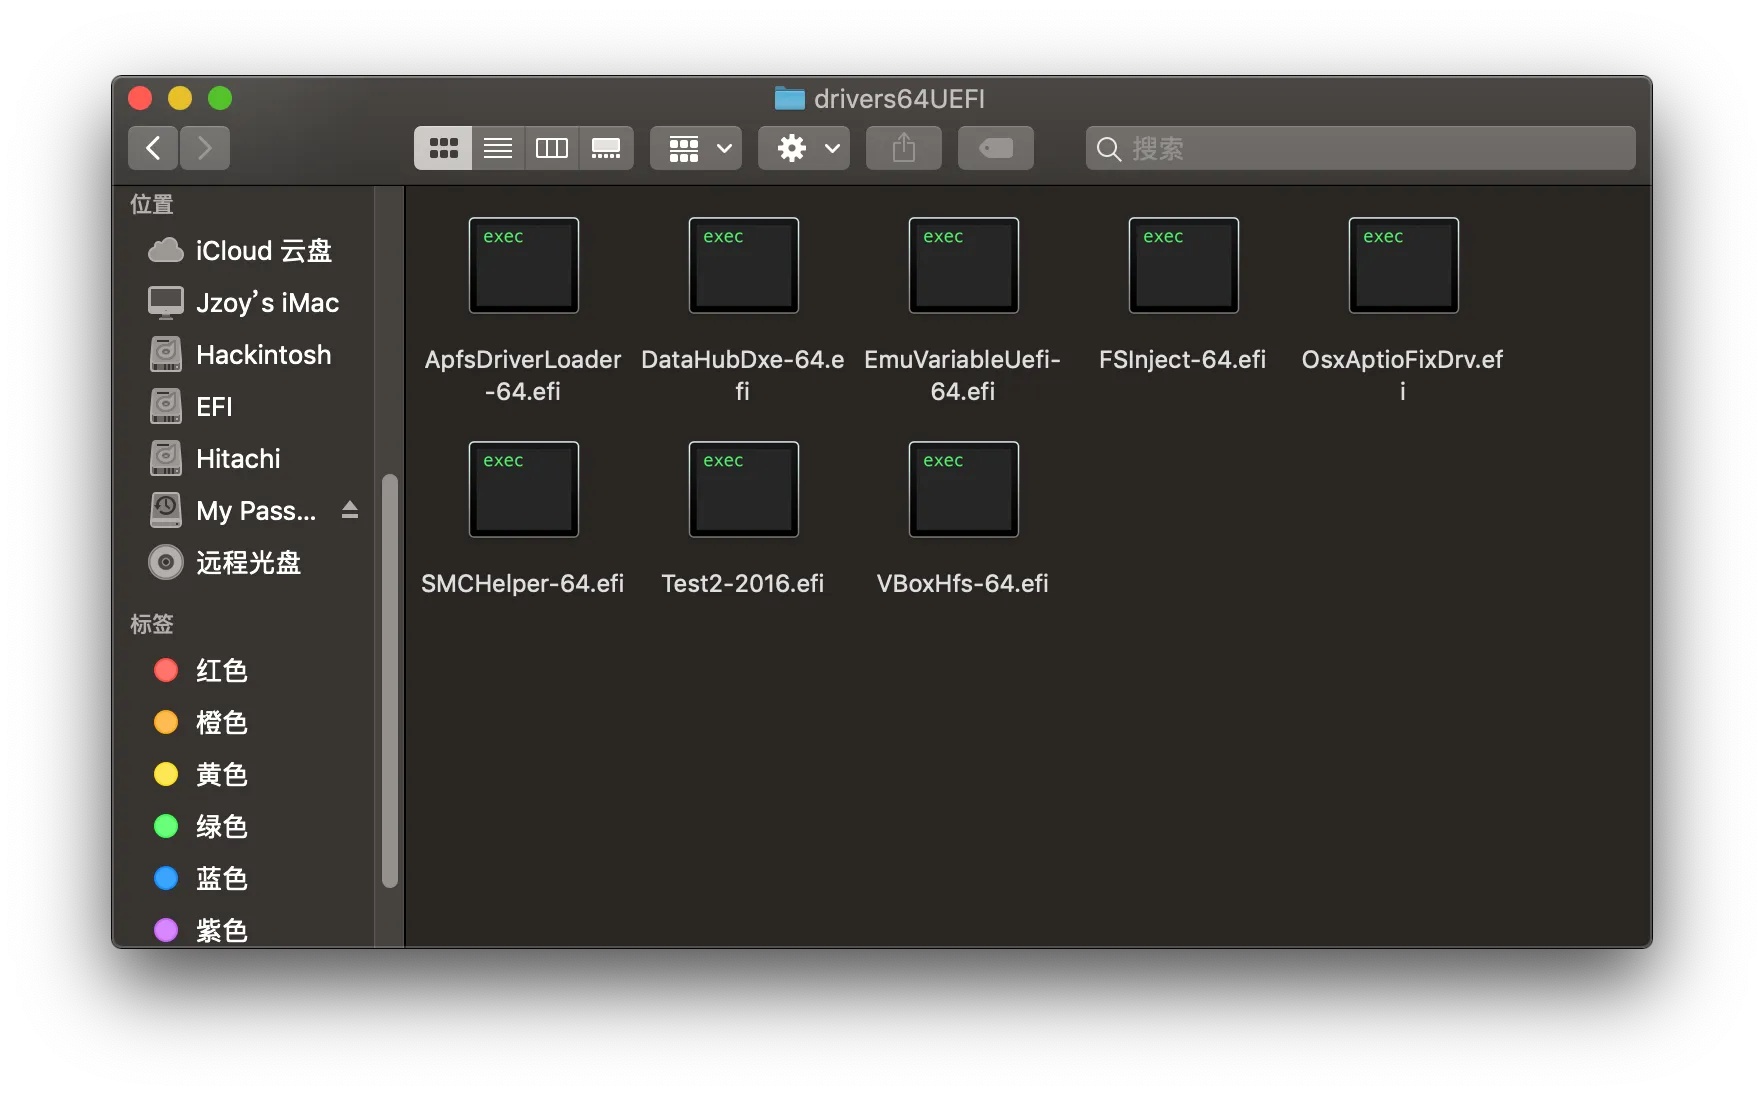
Task: Click the sidebar vertical scrollbar
Action: 390,680
